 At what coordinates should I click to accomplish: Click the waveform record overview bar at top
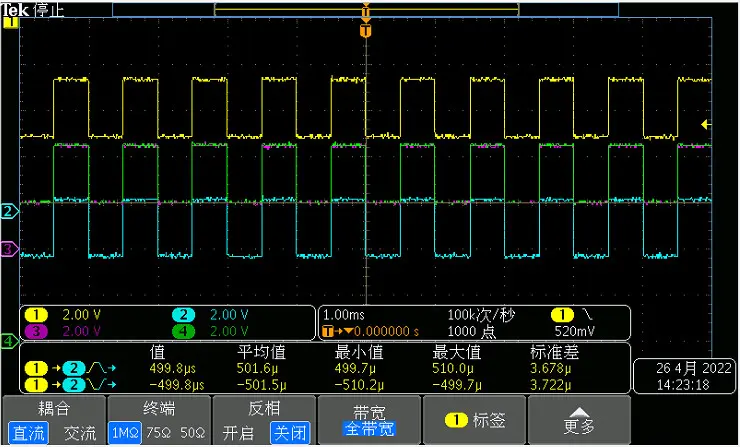(x=366, y=9)
